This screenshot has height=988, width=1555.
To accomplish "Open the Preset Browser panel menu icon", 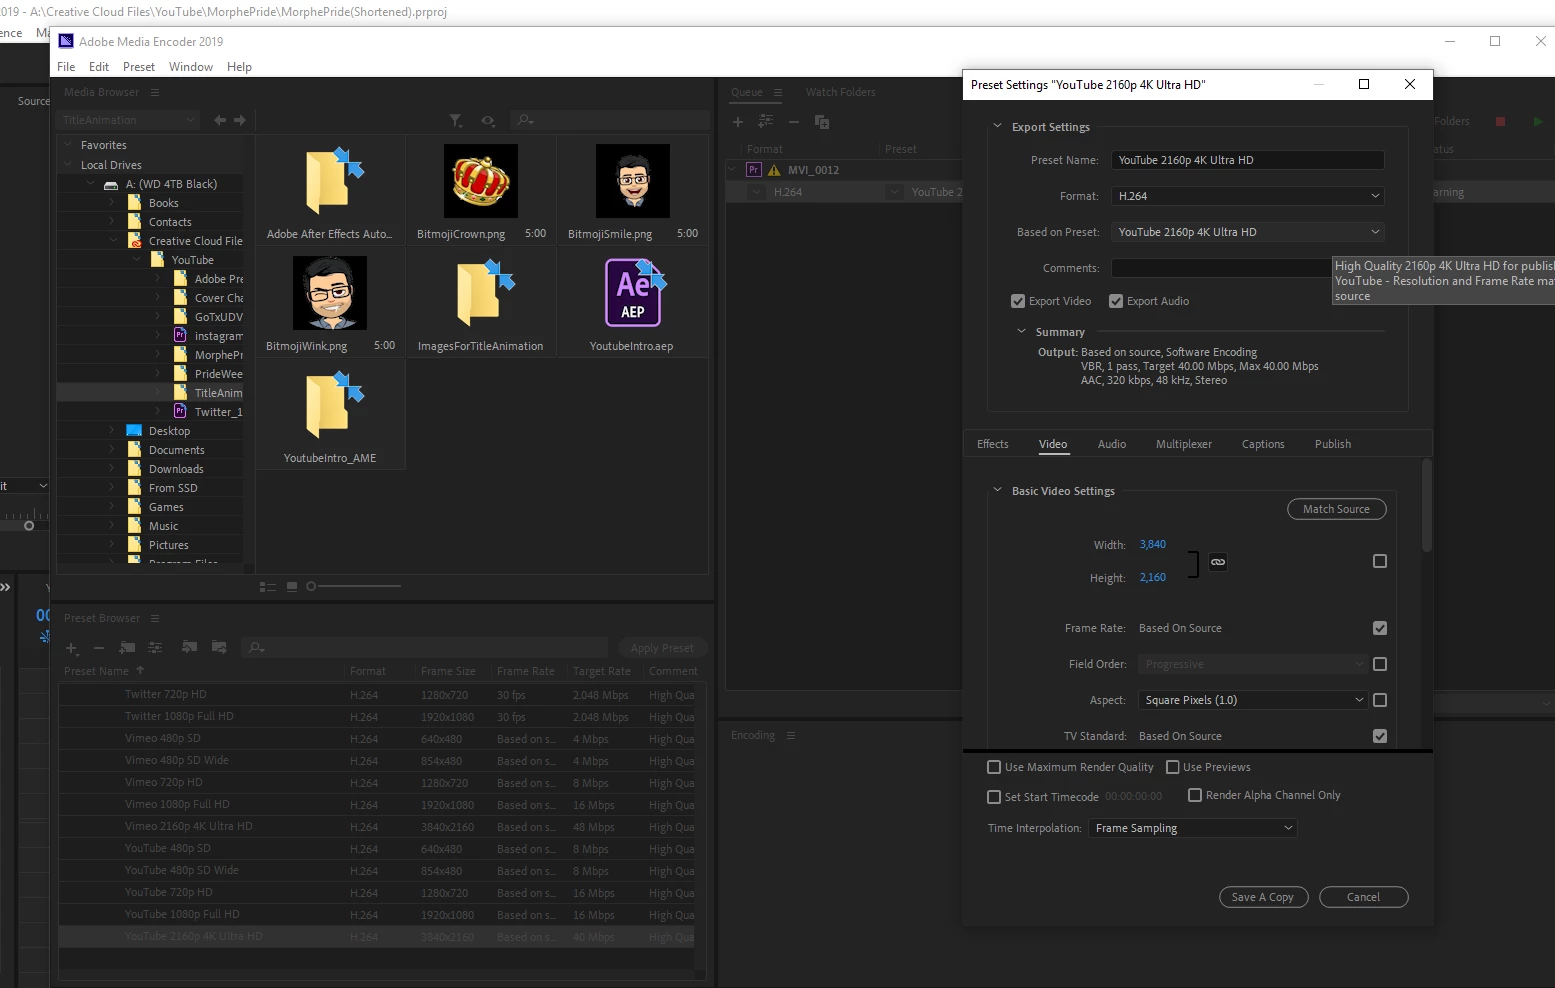I will [x=155, y=618].
